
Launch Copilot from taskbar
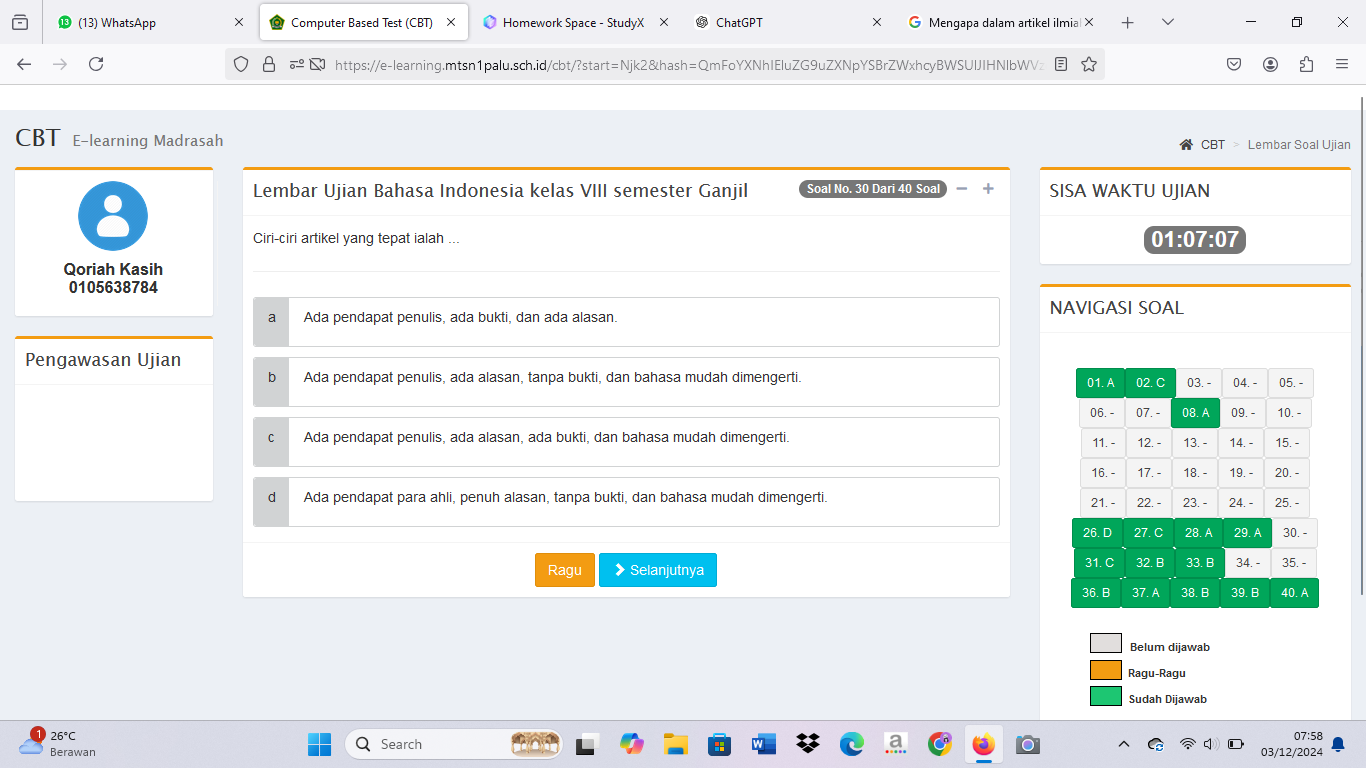pyautogui.click(x=631, y=744)
